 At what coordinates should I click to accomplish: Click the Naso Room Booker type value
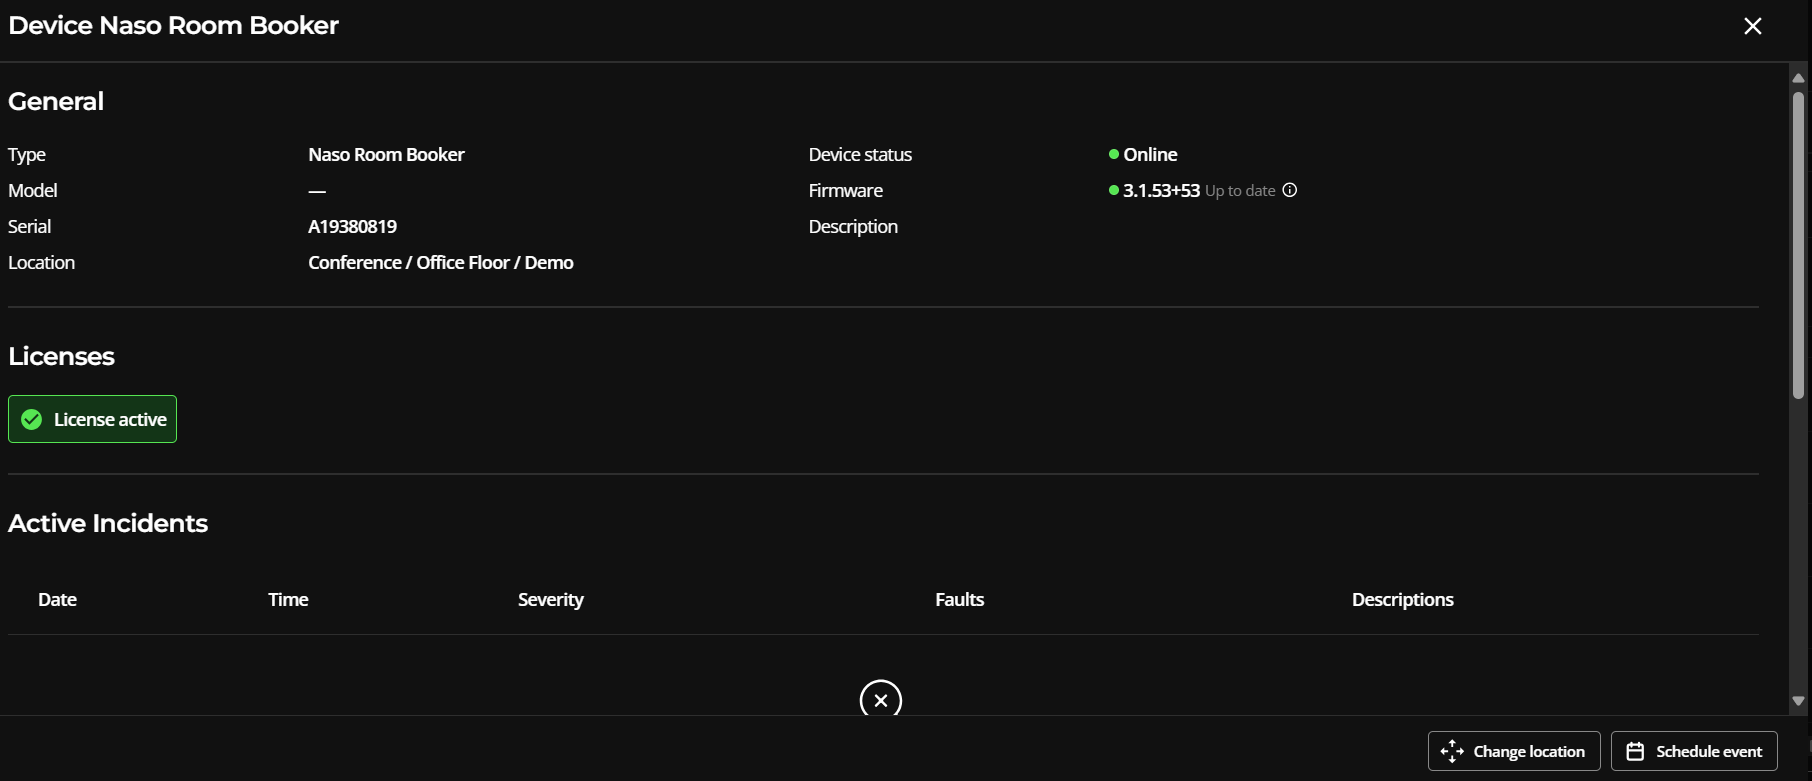386,154
